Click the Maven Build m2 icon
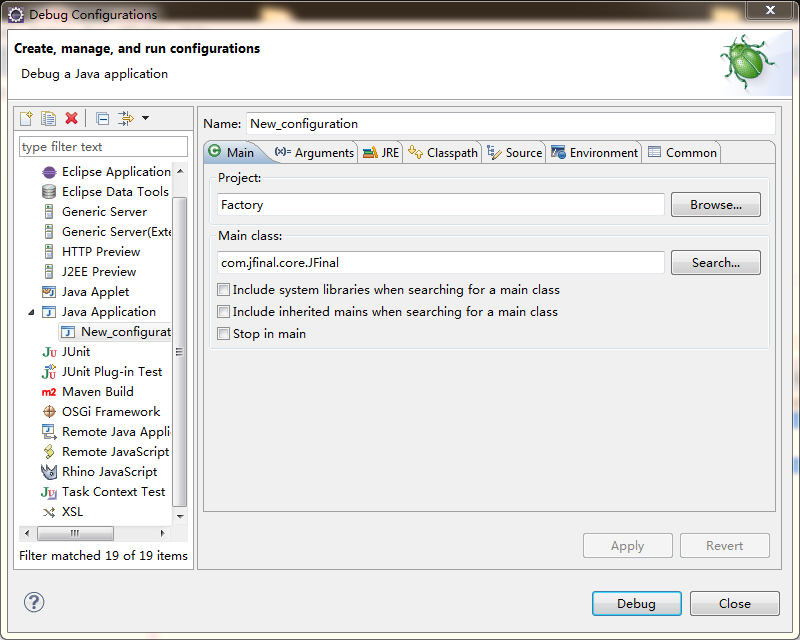This screenshot has height=640, width=800. coord(49,392)
